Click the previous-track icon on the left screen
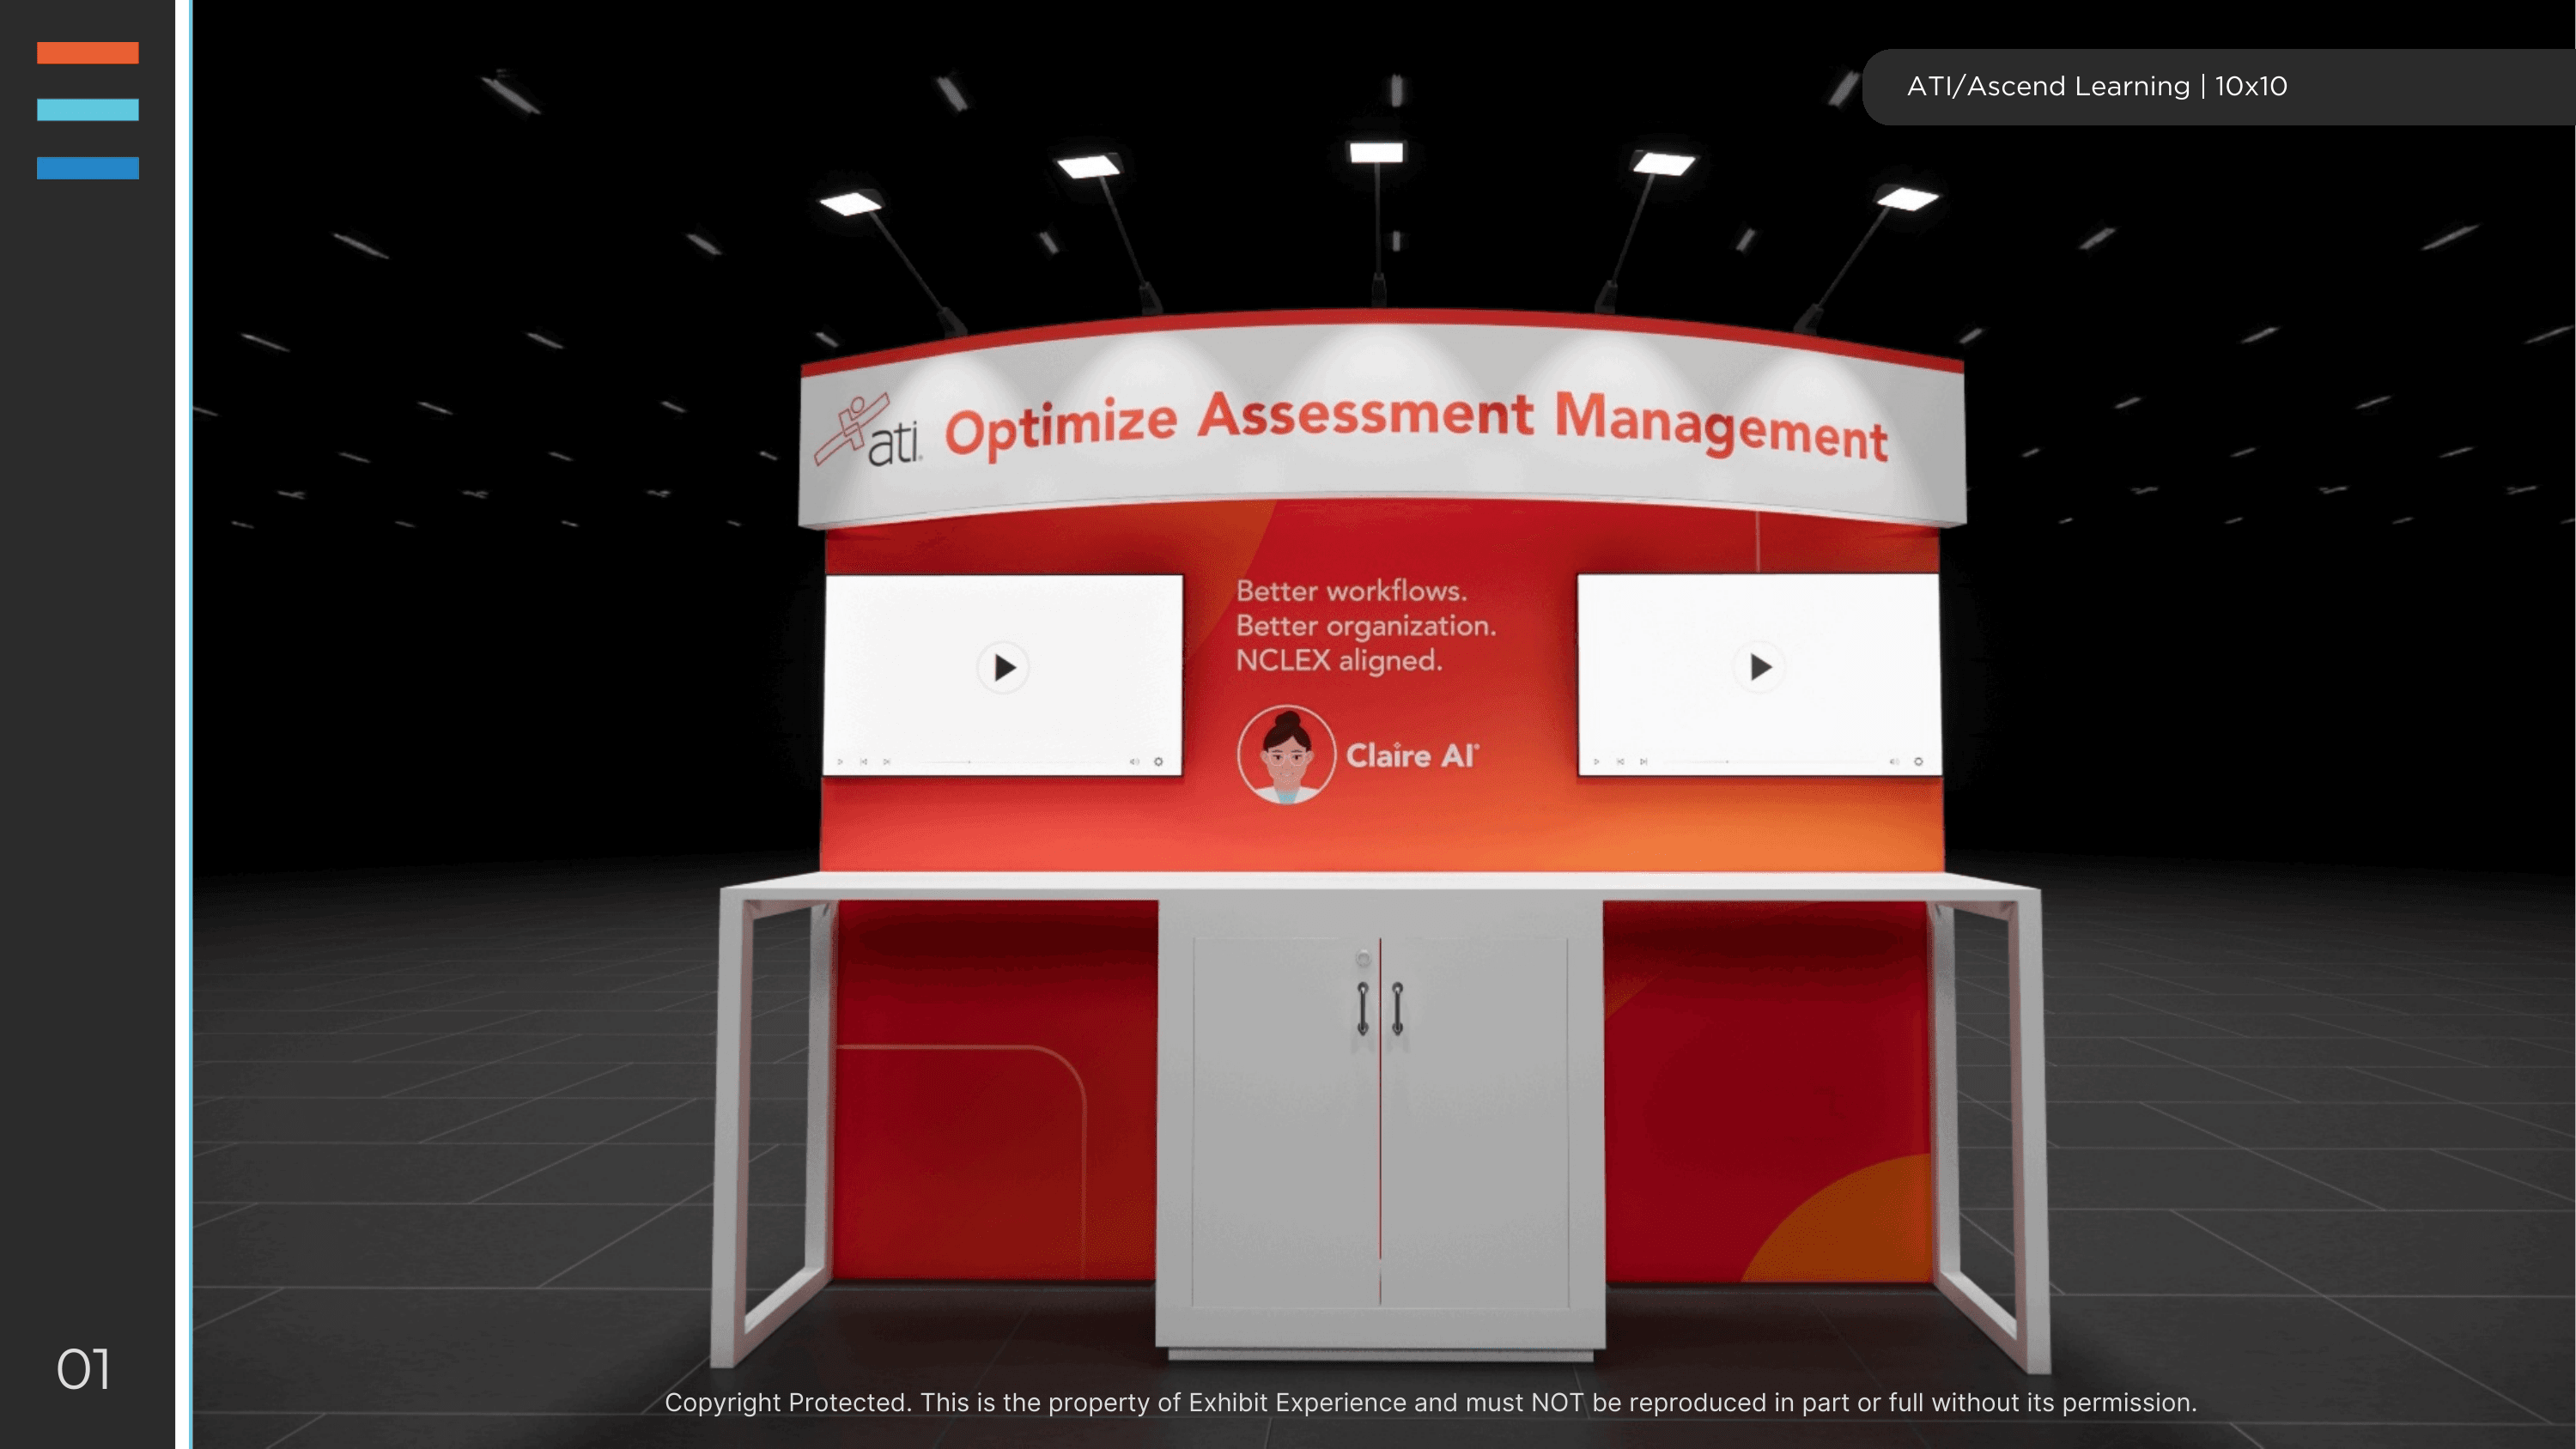2576x1449 pixels. [864, 762]
